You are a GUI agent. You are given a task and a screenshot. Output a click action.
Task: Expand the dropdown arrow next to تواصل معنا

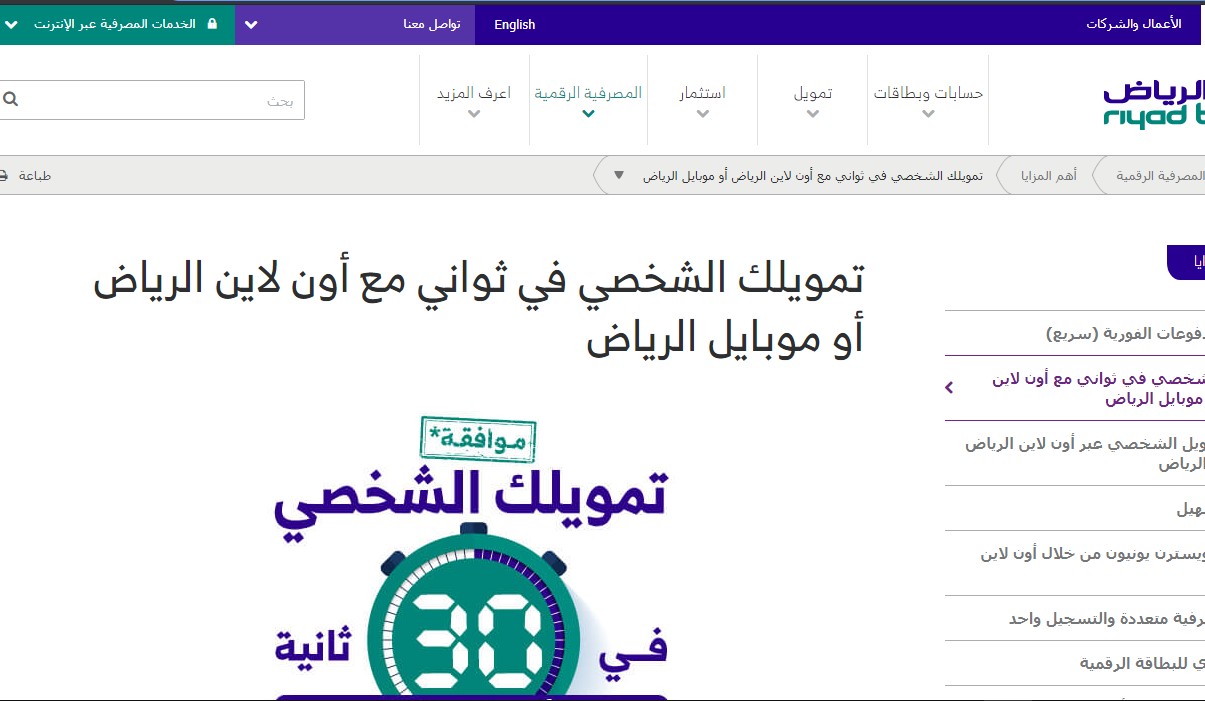pos(251,24)
